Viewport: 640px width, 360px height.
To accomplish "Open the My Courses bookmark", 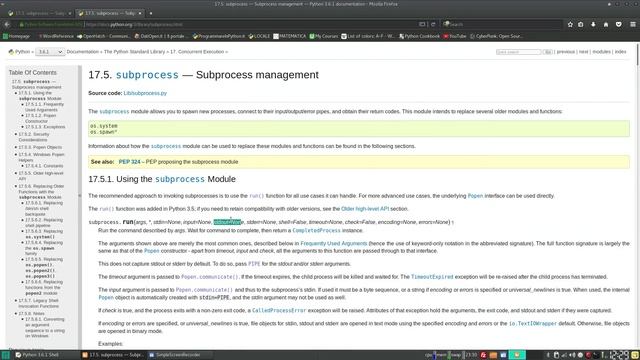I will [x=324, y=36].
